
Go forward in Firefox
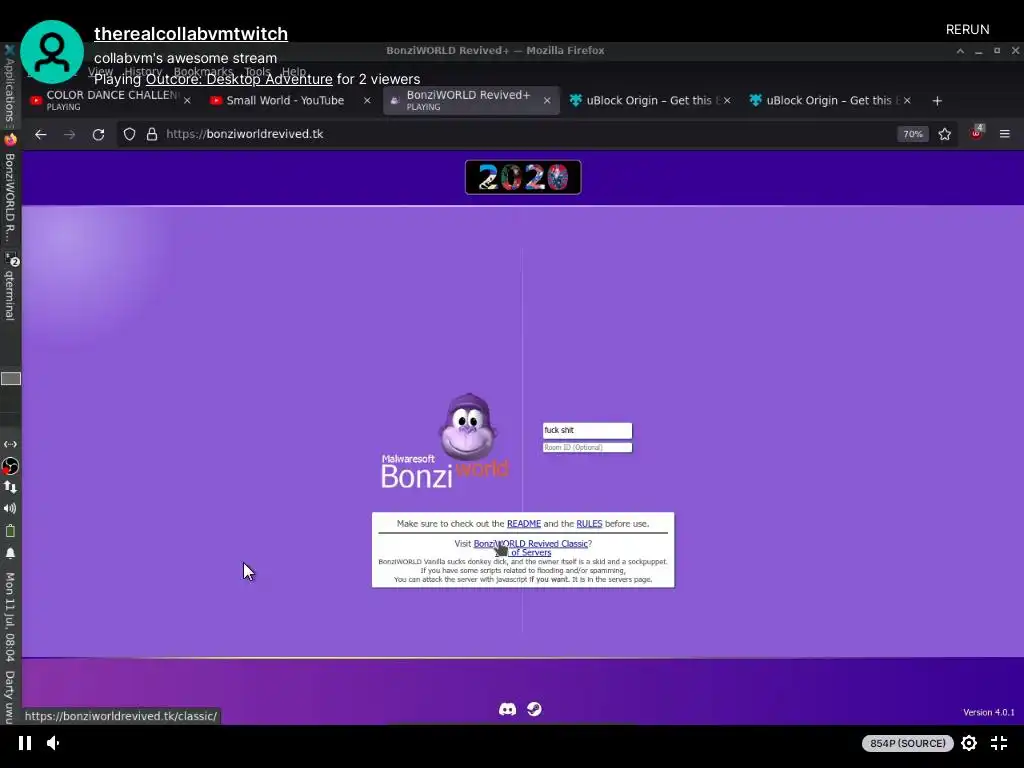[x=69, y=134]
